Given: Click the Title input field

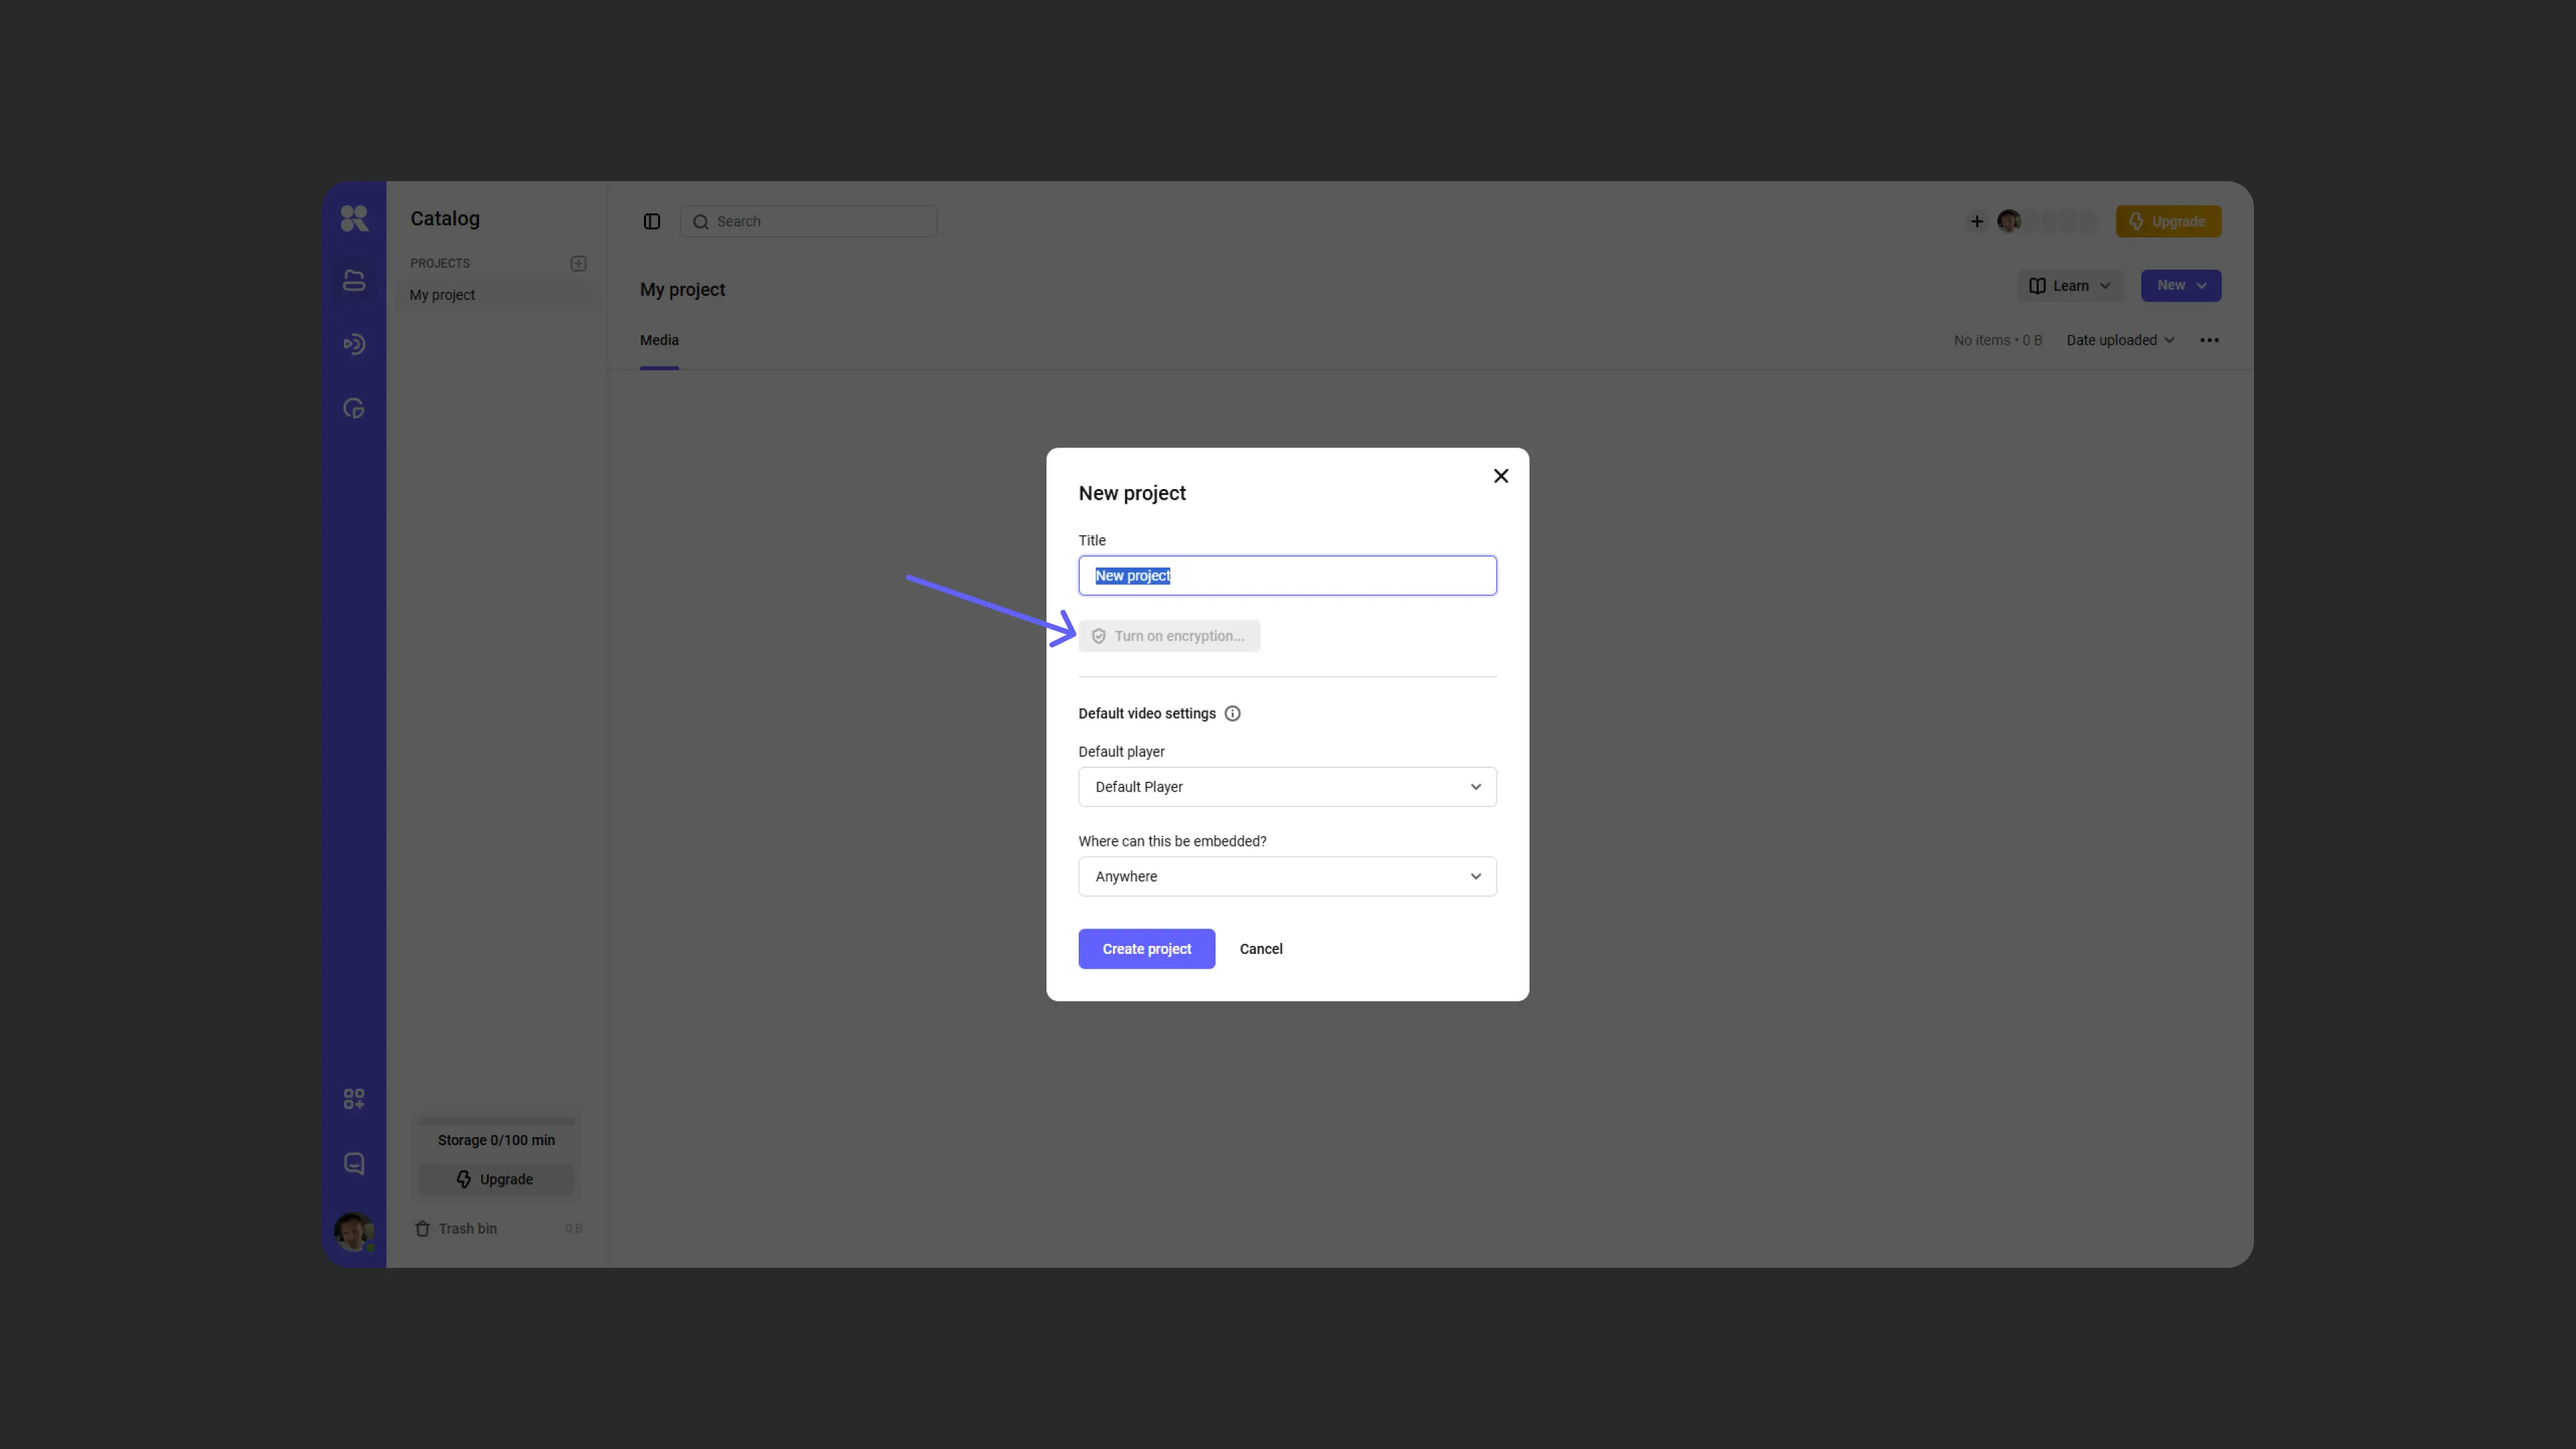Looking at the screenshot, I should click(x=1287, y=576).
